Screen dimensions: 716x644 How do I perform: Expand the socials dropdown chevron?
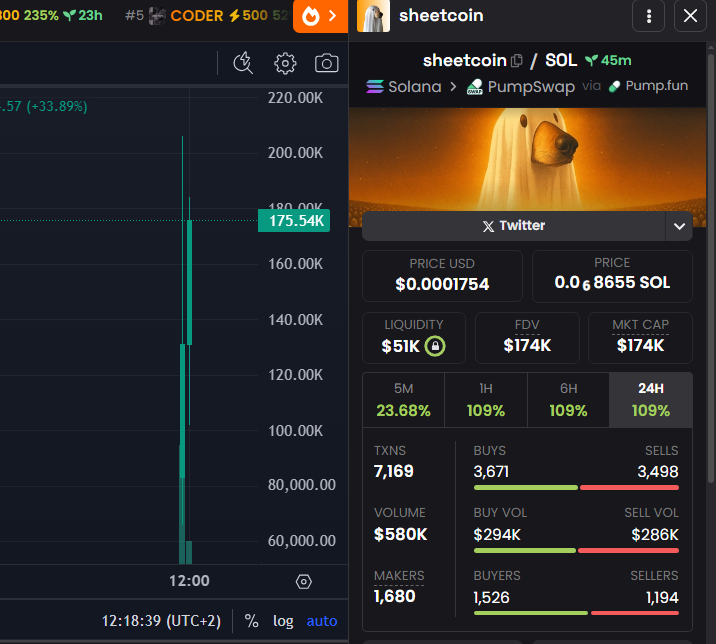click(679, 226)
